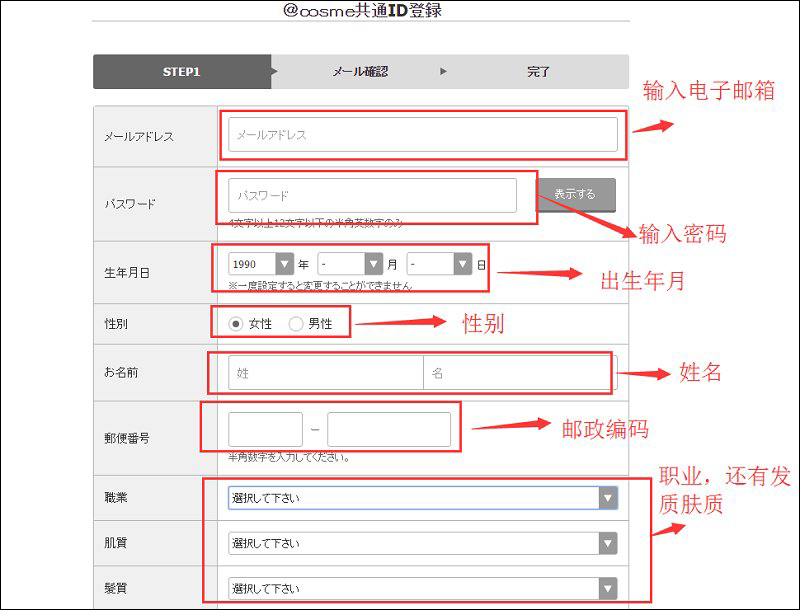800x610 pixels.
Task: Click the 姓 last name field
Action: (326, 373)
